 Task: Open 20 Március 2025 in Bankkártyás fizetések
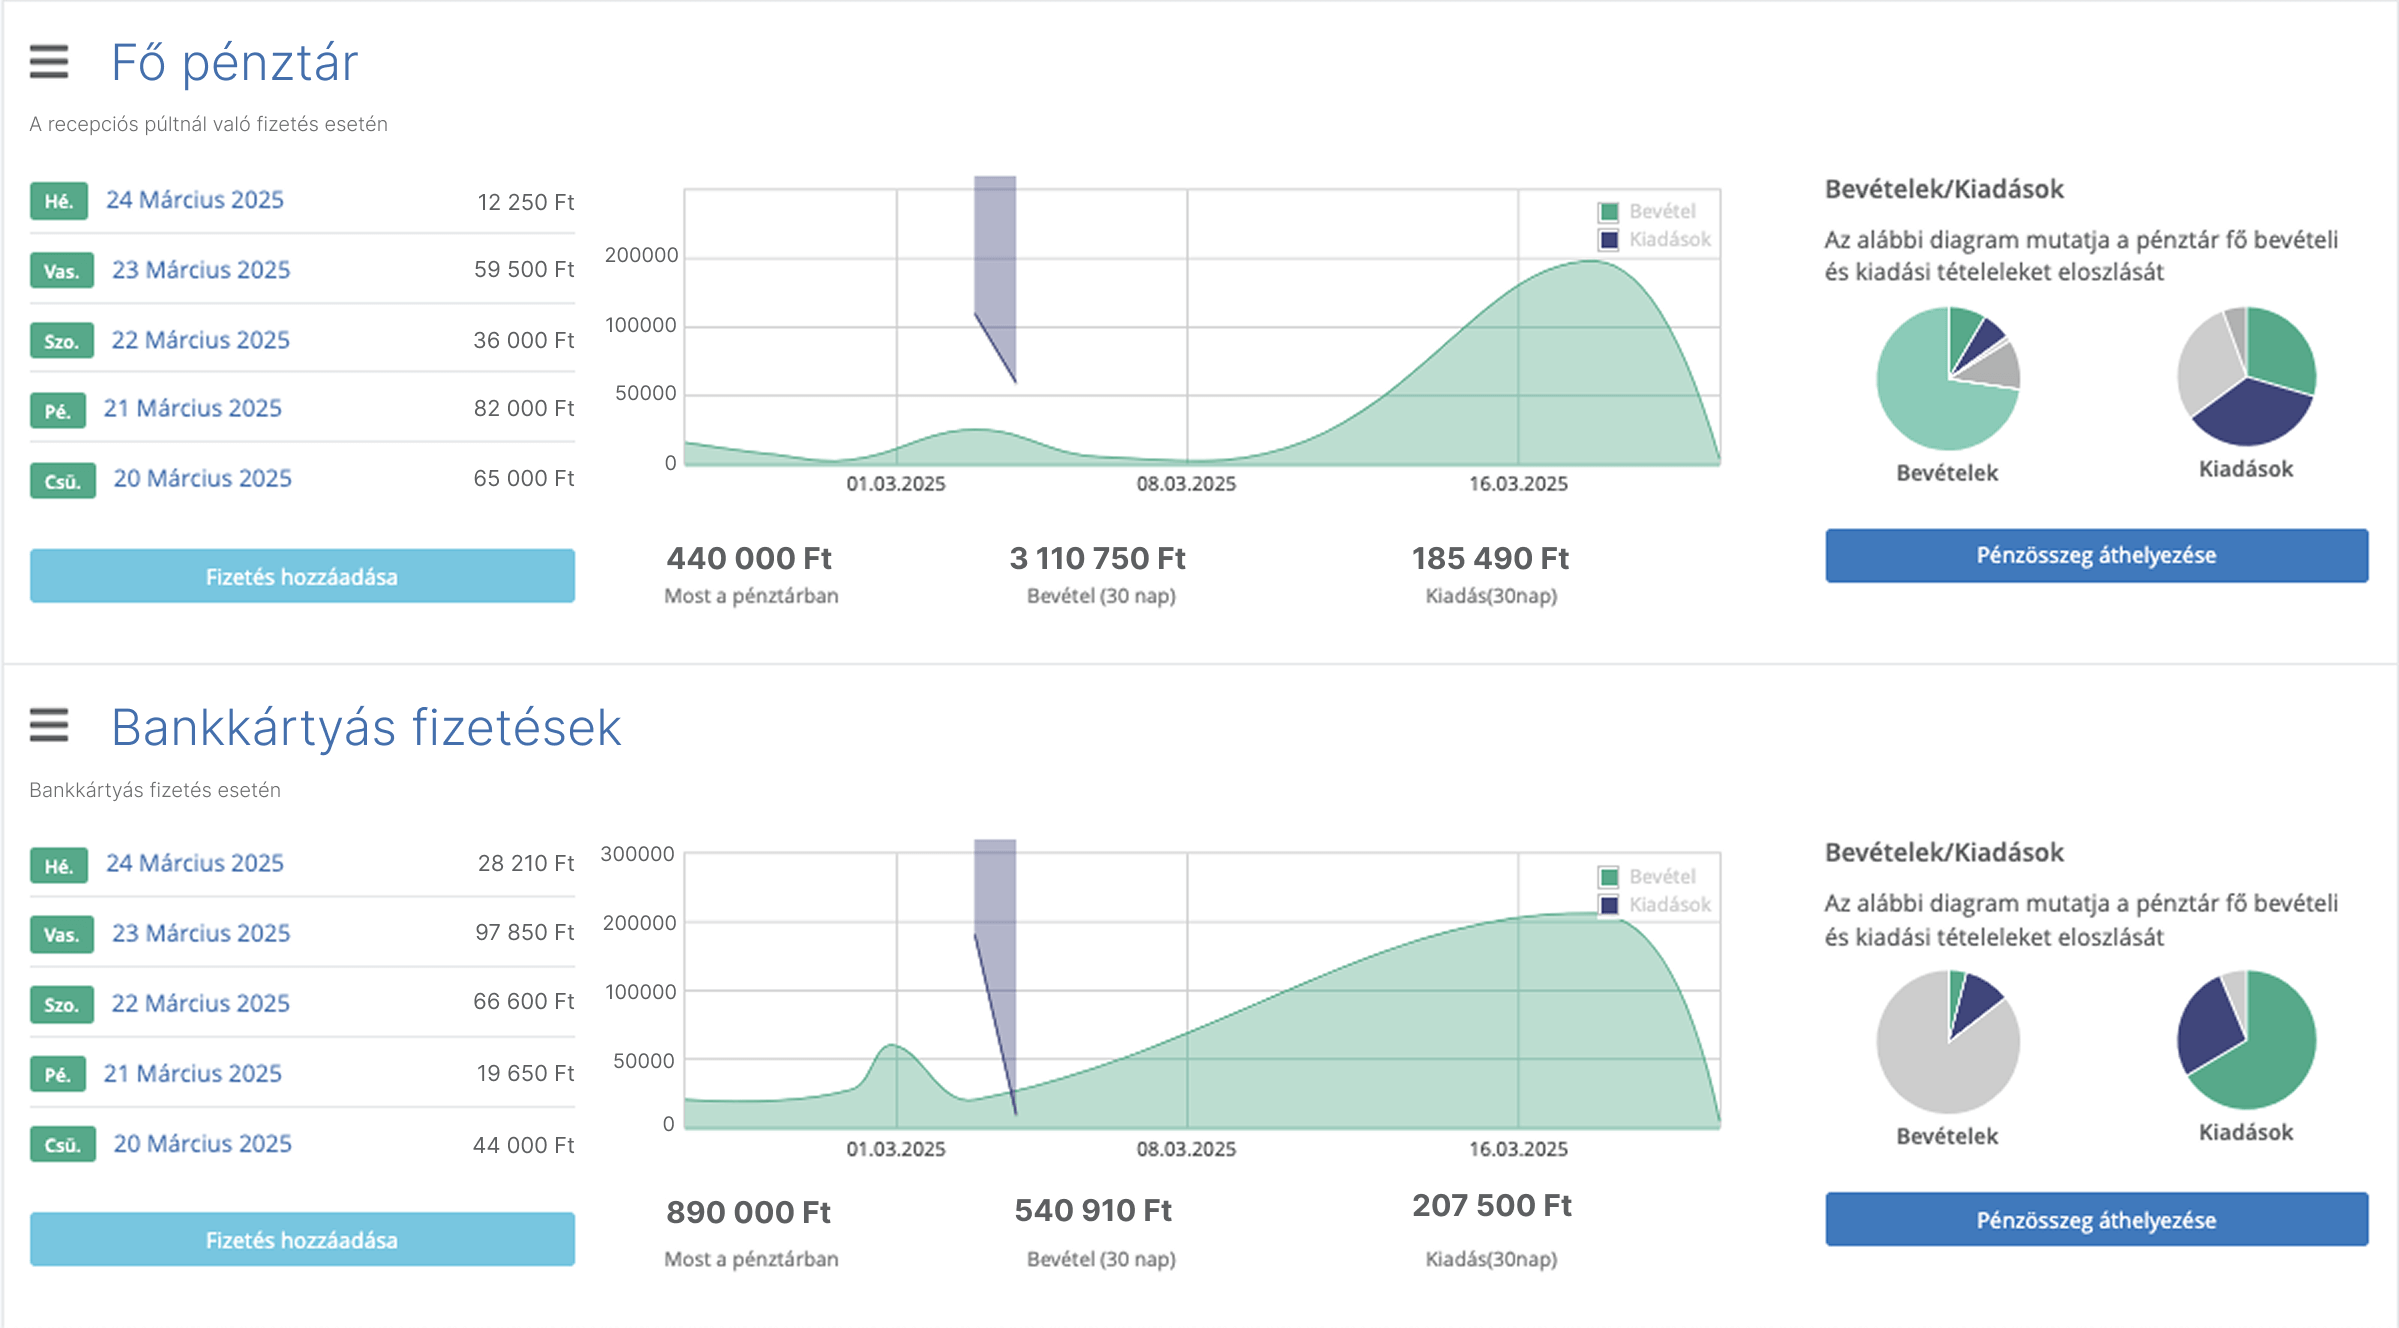pyautogui.click(x=202, y=1143)
